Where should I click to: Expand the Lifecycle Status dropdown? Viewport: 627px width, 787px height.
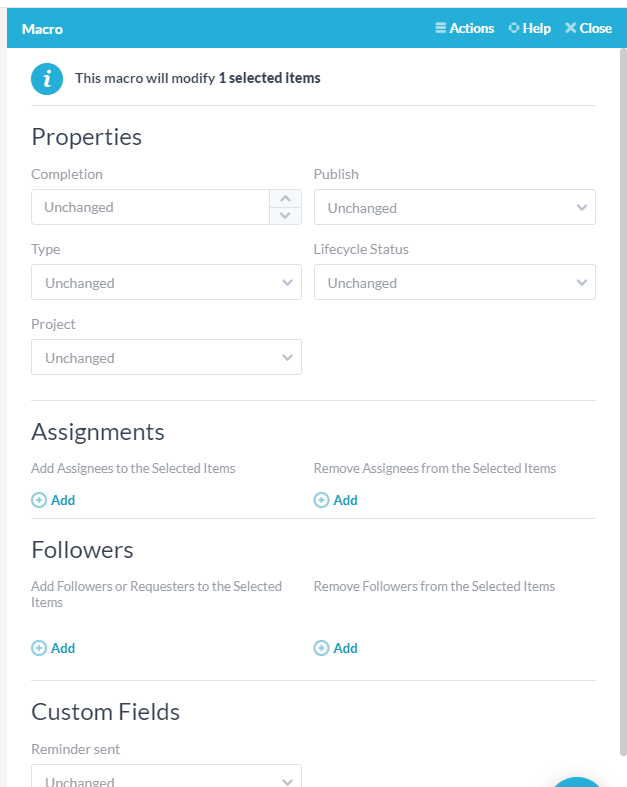tap(455, 283)
